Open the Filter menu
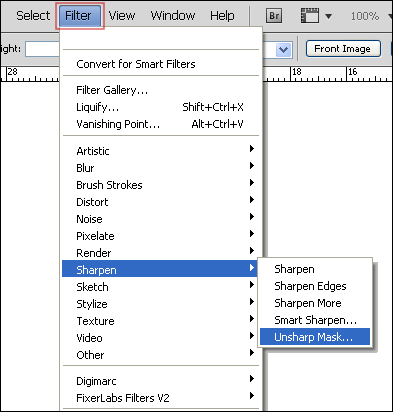Viewport: 393px width, 412px height. (80, 16)
